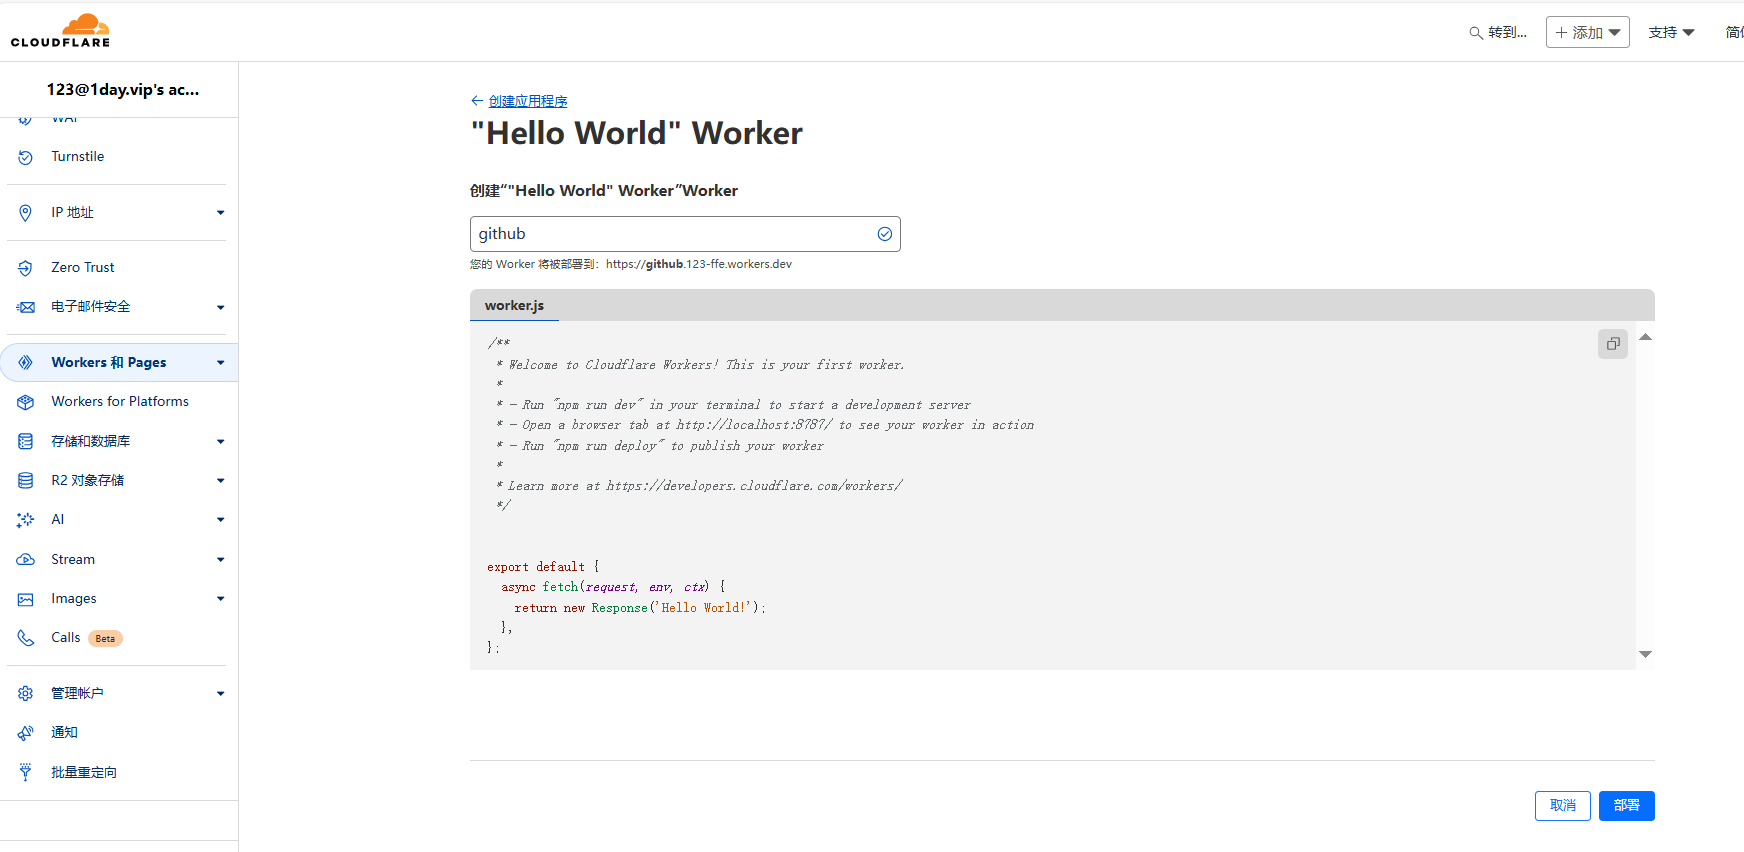Open the 支持 dropdown menu

(1671, 32)
